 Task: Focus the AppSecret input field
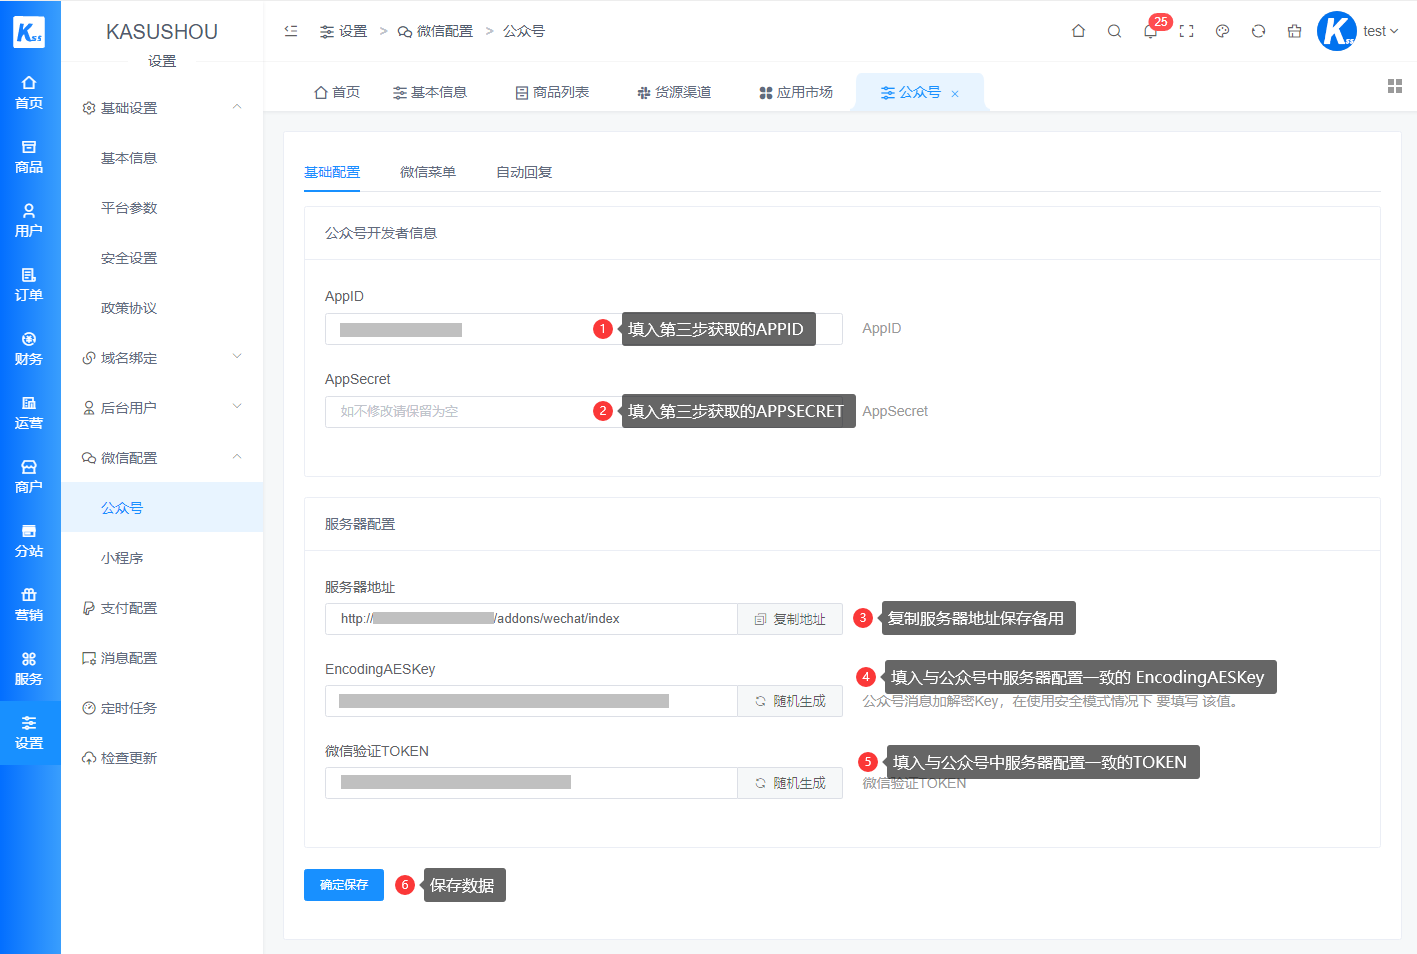coord(584,411)
